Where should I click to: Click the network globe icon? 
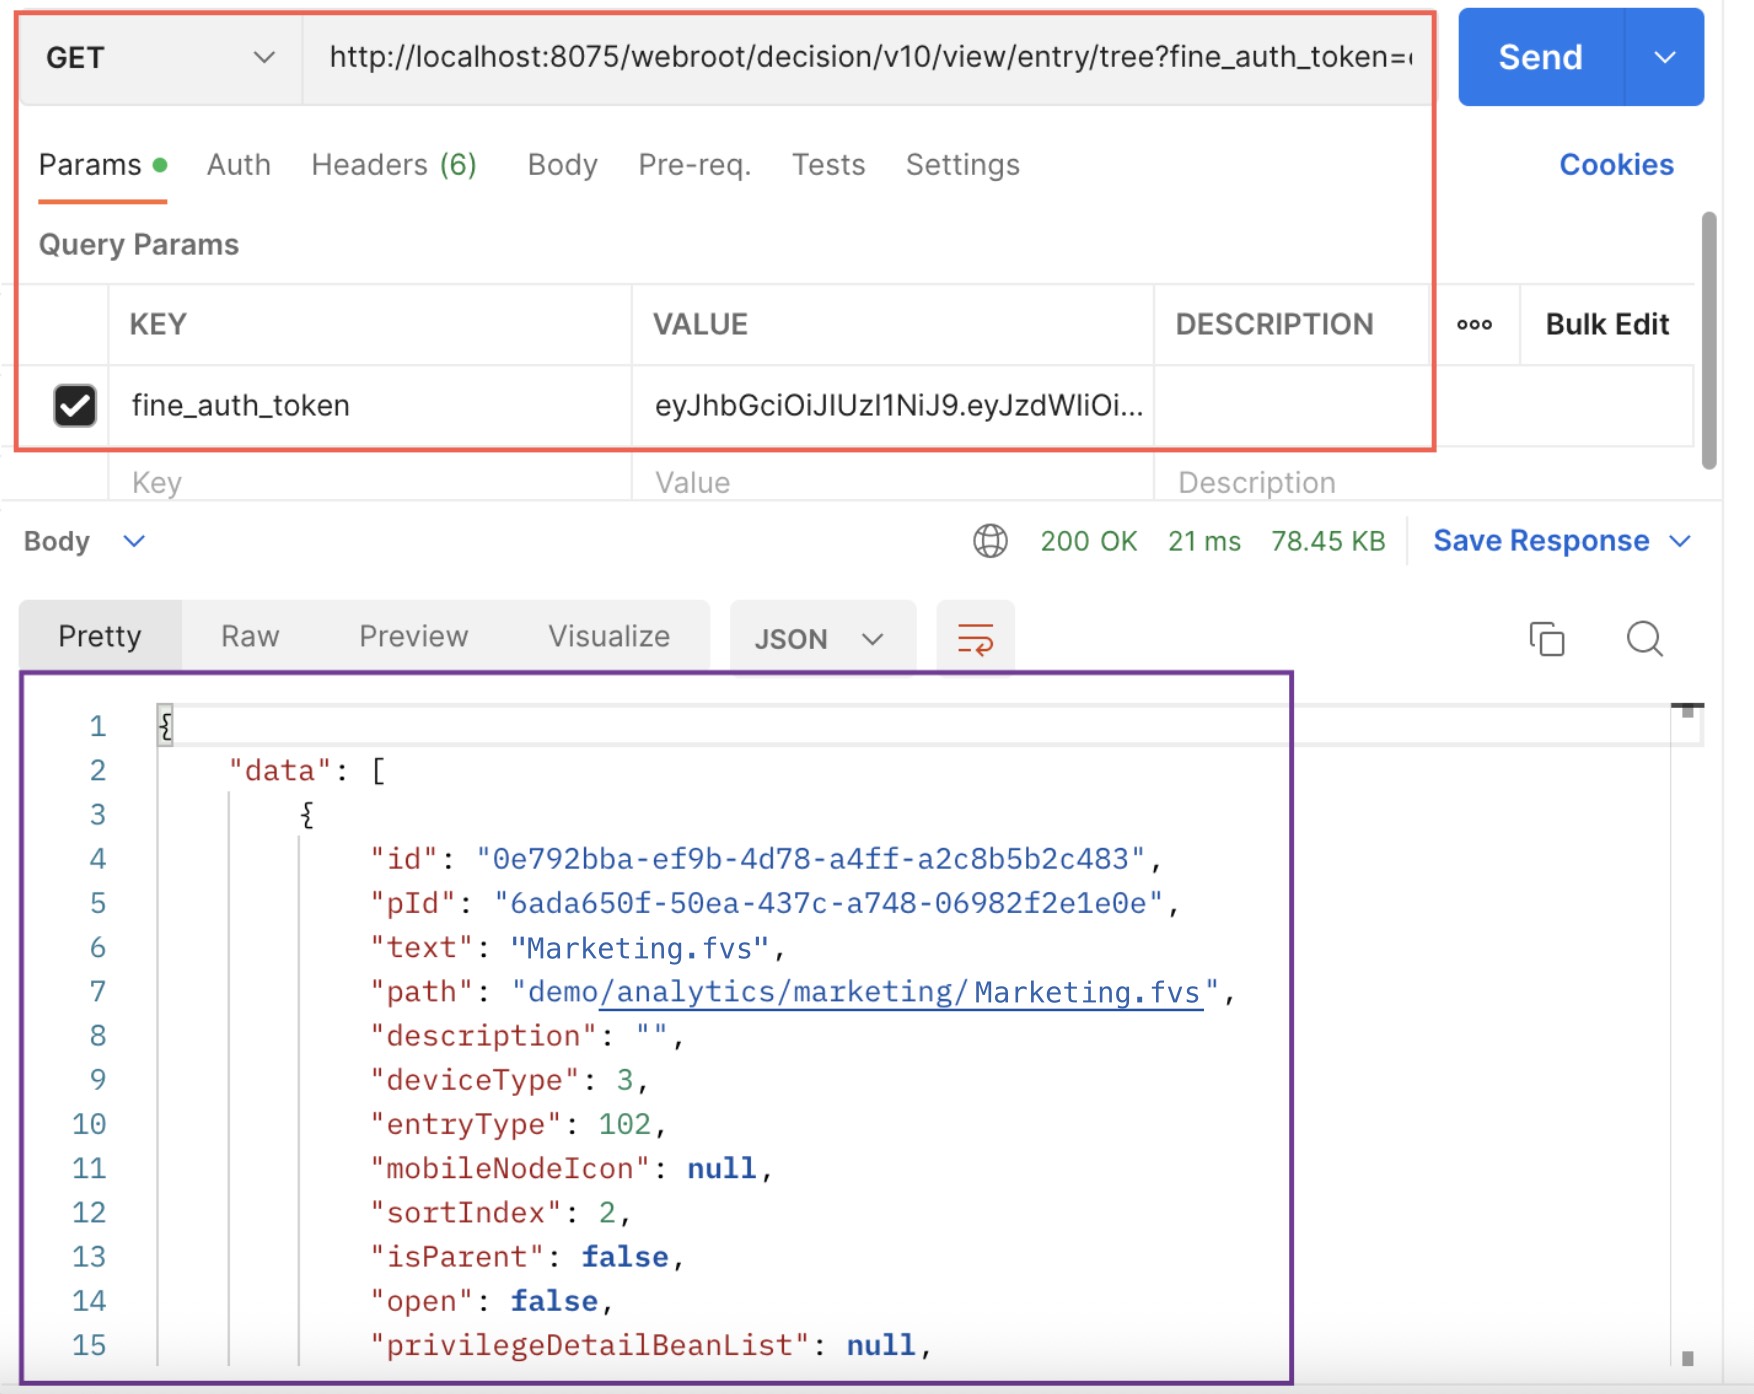coord(990,541)
